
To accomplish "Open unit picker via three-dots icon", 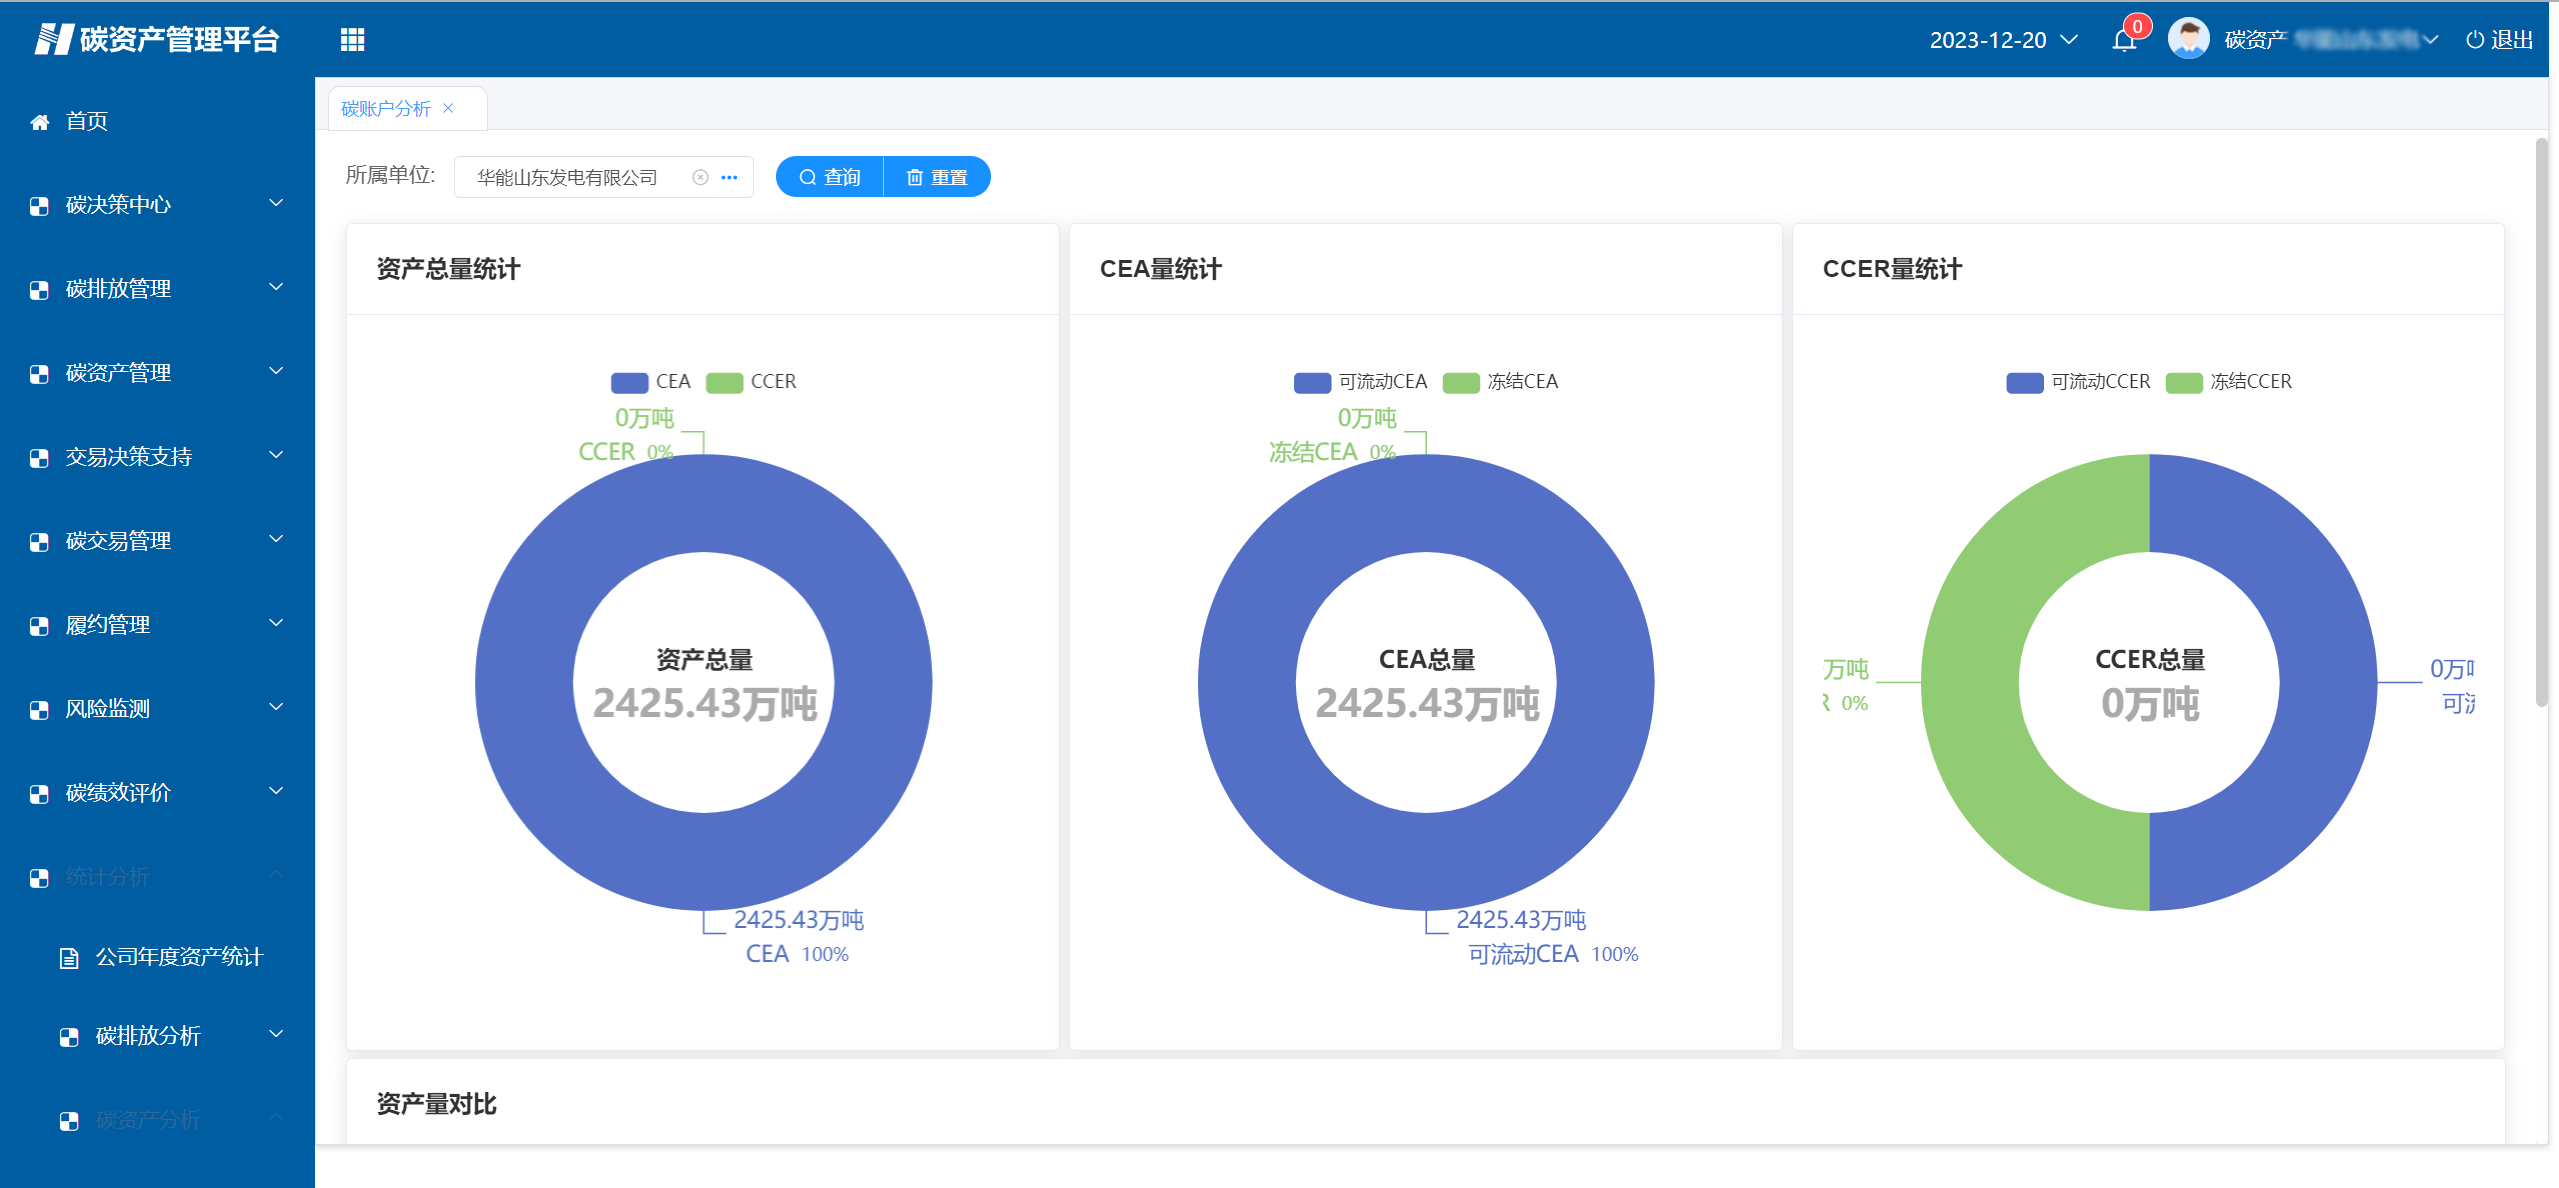I will (730, 177).
